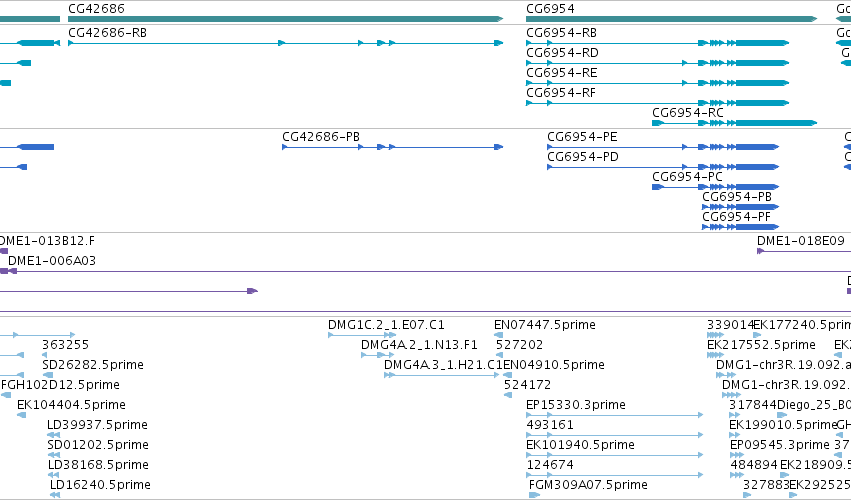
Task: Select EST 339014
Action: pyautogui.click(x=730, y=325)
